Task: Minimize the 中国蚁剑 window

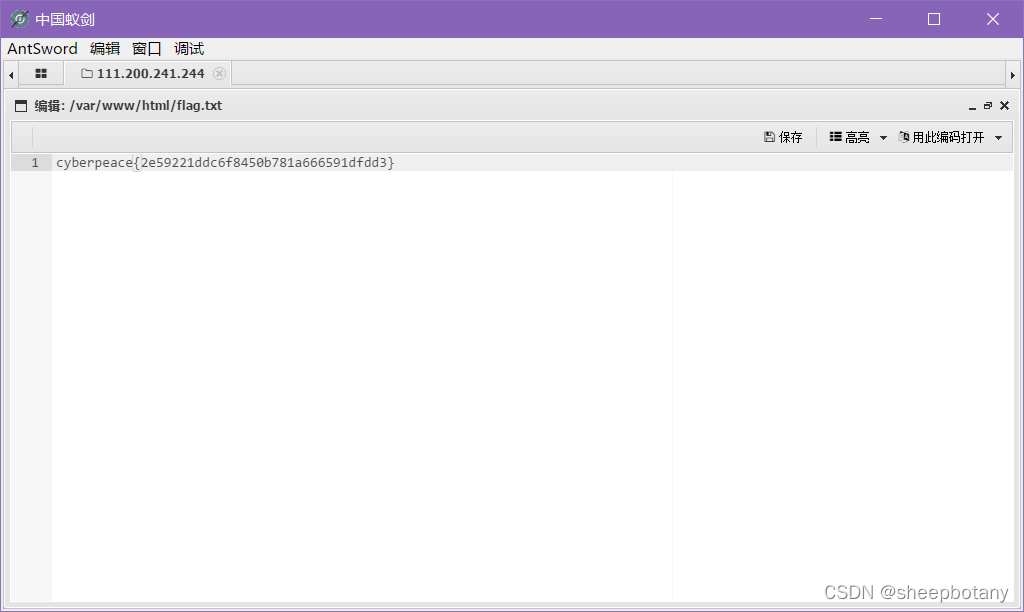Action: point(876,19)
